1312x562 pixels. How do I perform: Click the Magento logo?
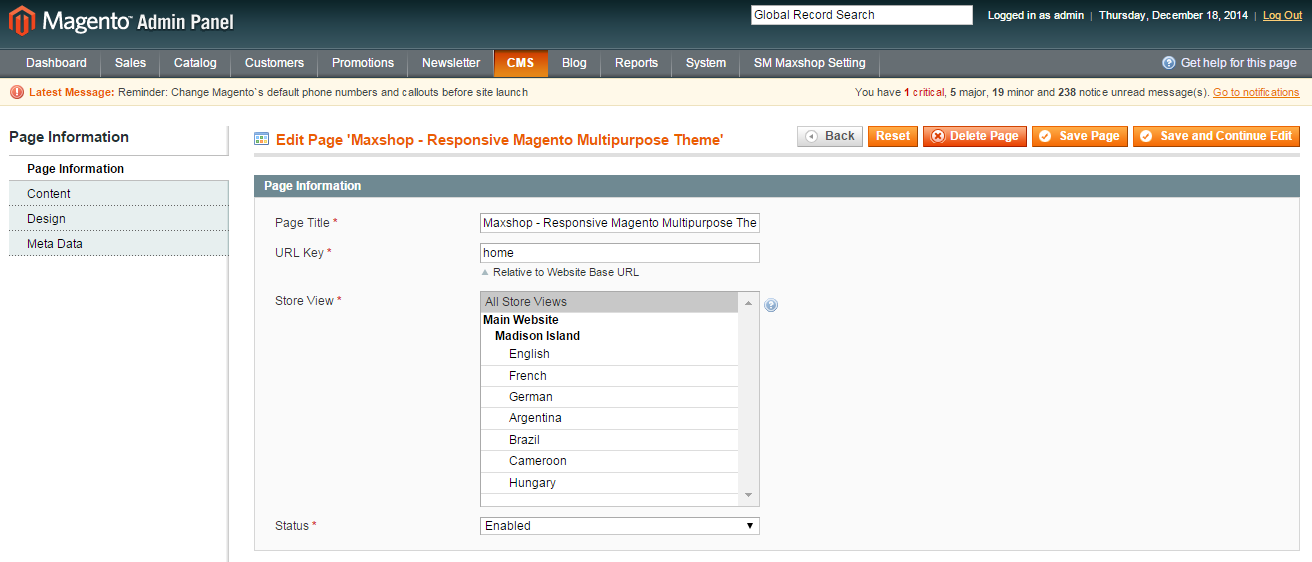click(121, 21)
